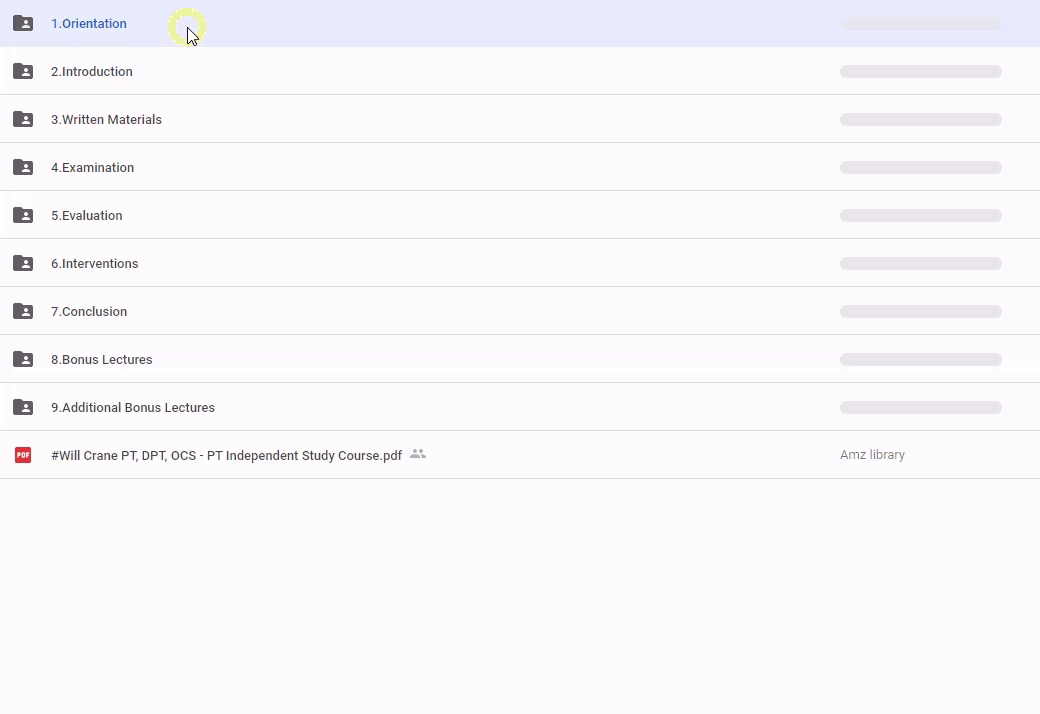The image size is (1040, 714).
Task: Select the 3.Written Materials folder name
Action: pyautogui.click(x=106, y=120)
